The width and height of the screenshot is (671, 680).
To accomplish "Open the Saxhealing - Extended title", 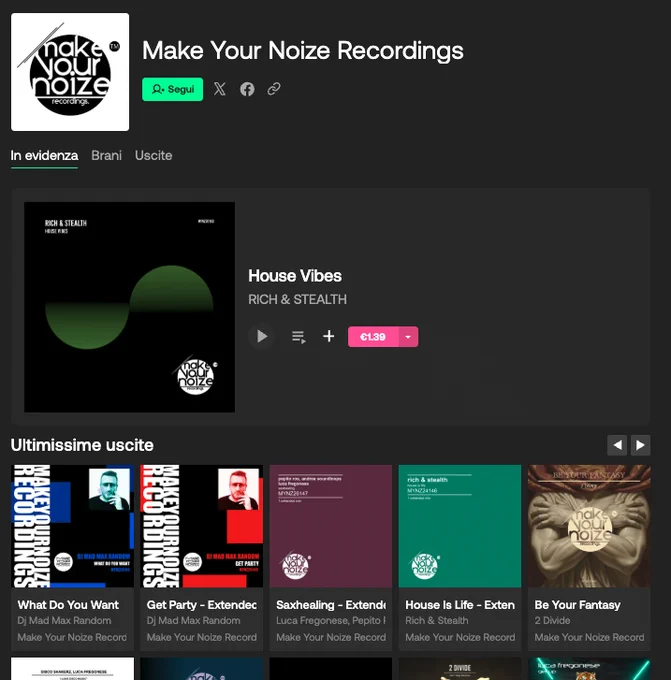I will [331, 605].
